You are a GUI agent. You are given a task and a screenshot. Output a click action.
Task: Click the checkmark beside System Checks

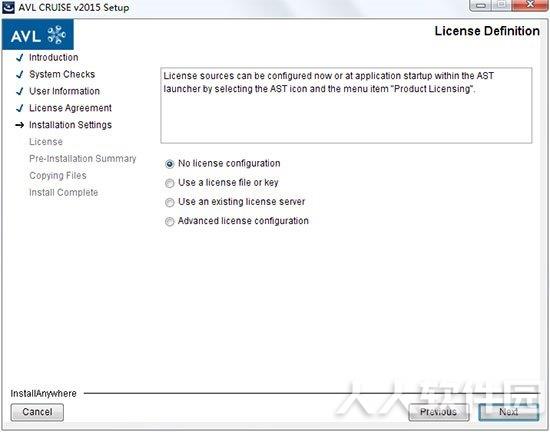pos(20,74)
